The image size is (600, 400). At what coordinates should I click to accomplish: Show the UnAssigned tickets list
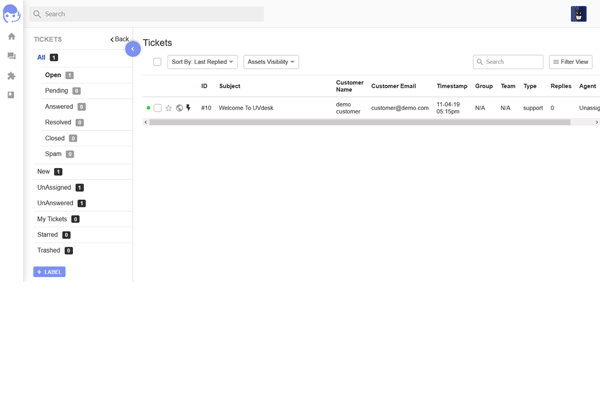[55, 187]
